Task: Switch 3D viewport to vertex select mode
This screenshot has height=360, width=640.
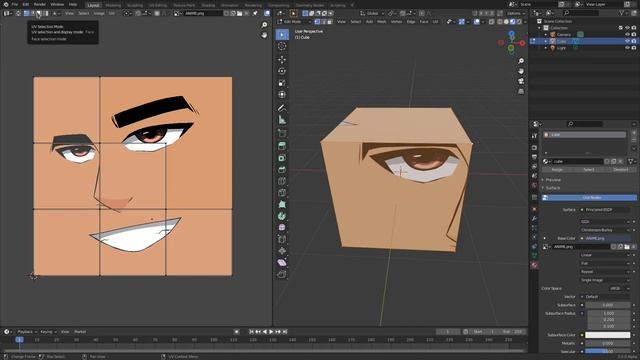Action: [317, 22]
